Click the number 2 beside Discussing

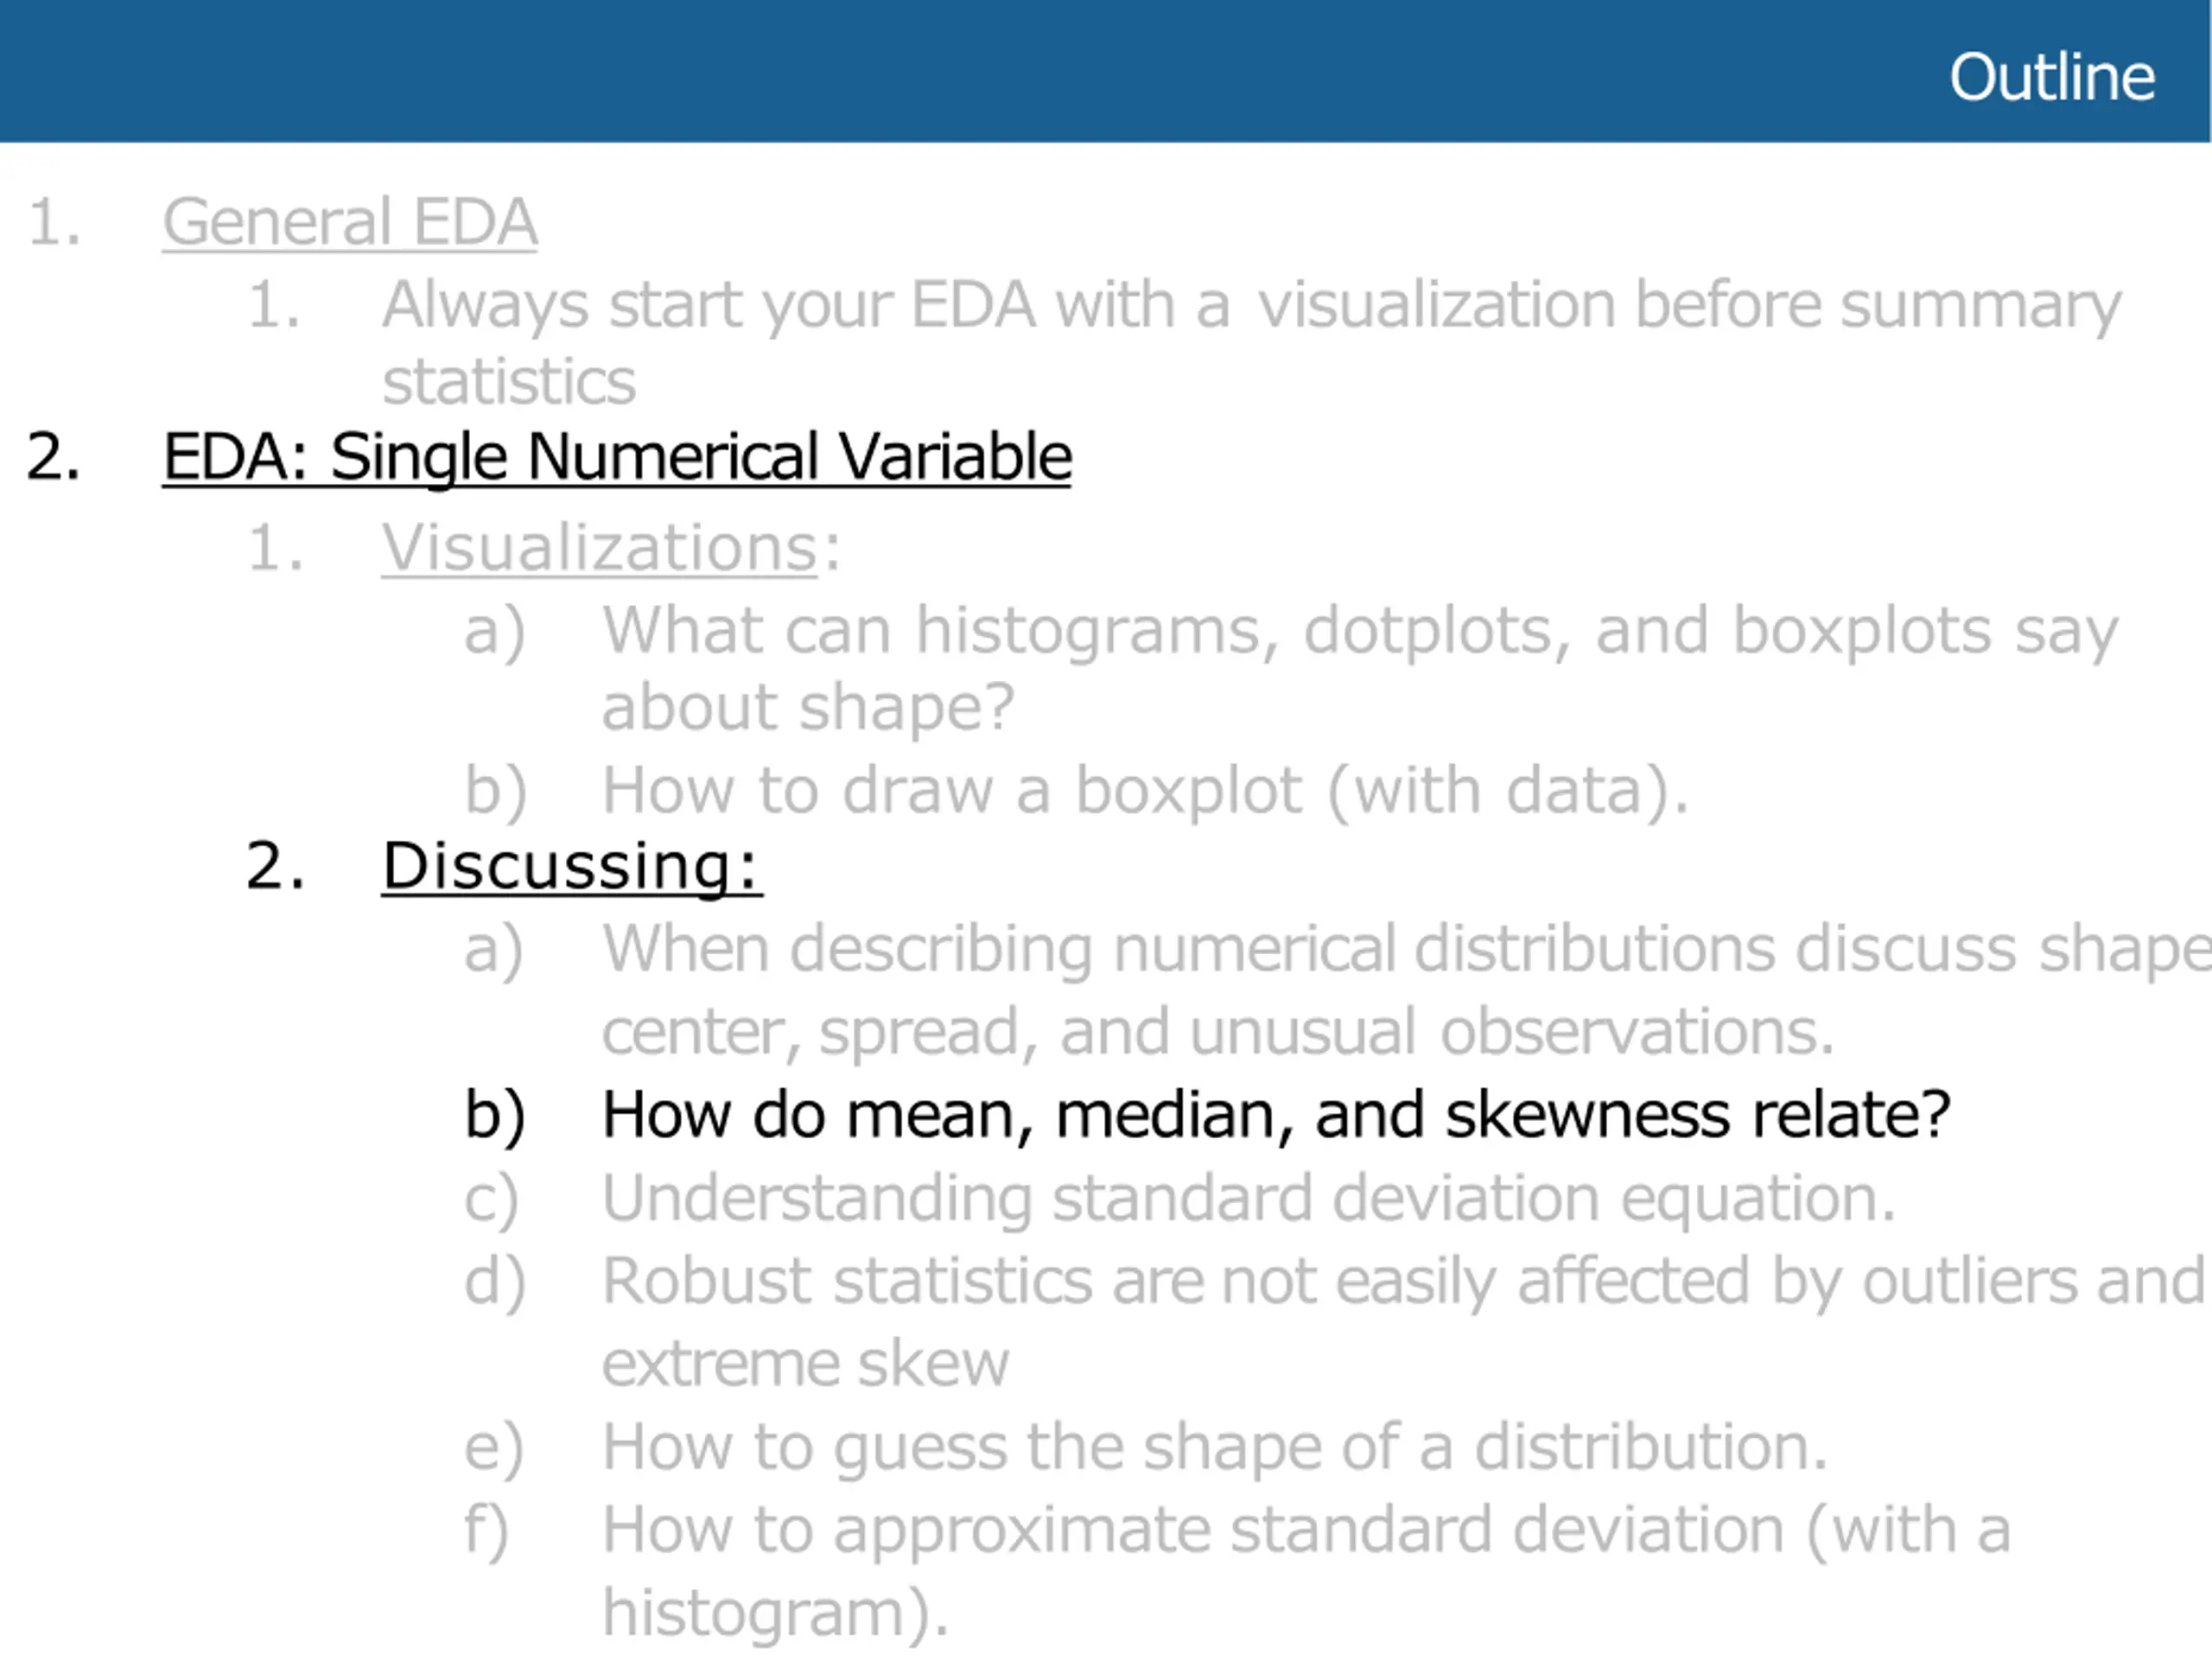[275, 865]
